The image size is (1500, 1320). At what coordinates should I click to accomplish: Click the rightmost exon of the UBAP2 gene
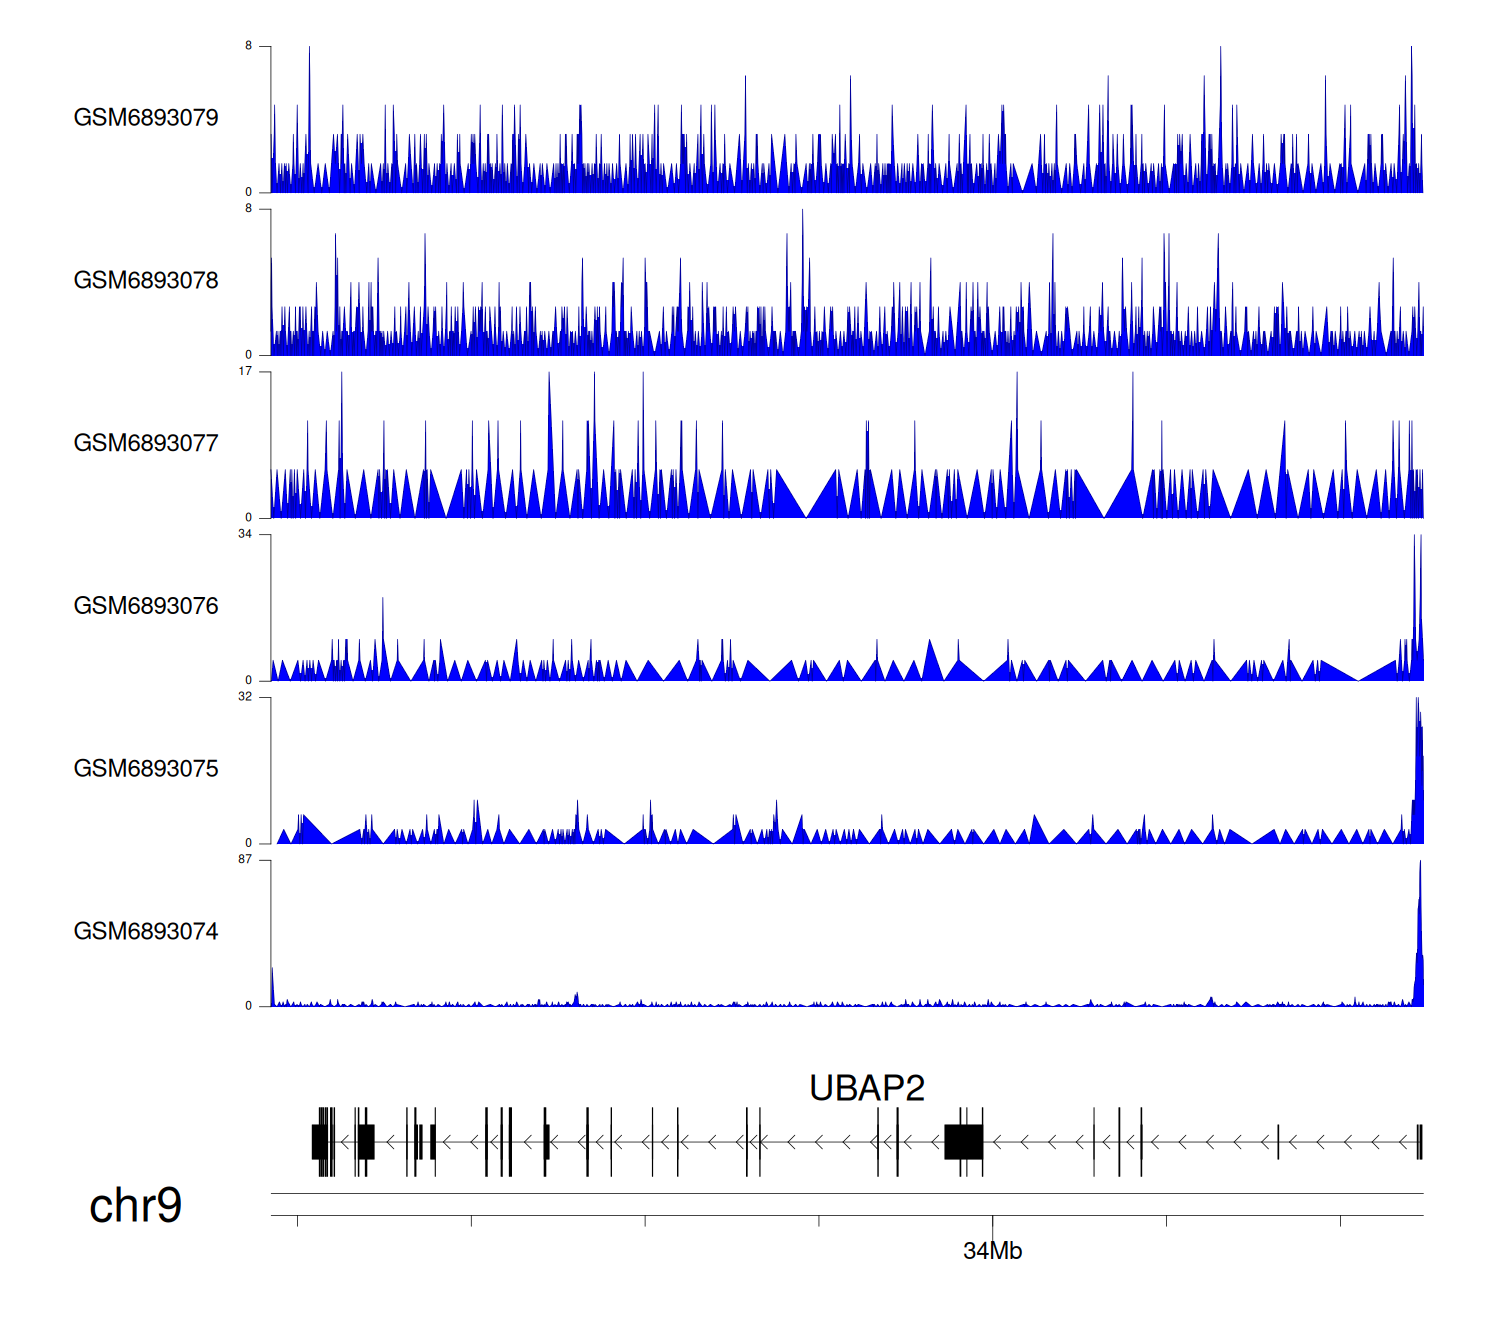pyautogui.click(x=1419, y=1142)
